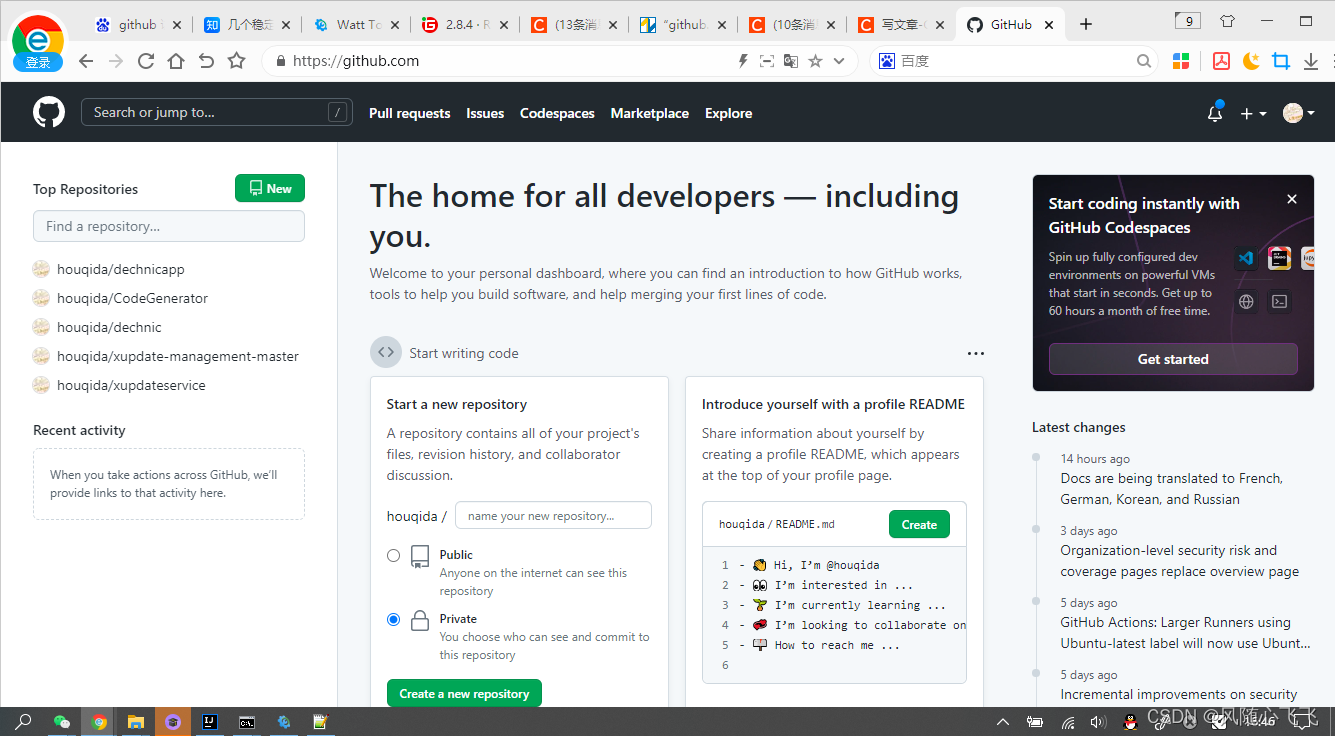Click Get started for Codespaces

pyautogui.click(x=1173, y=359)
